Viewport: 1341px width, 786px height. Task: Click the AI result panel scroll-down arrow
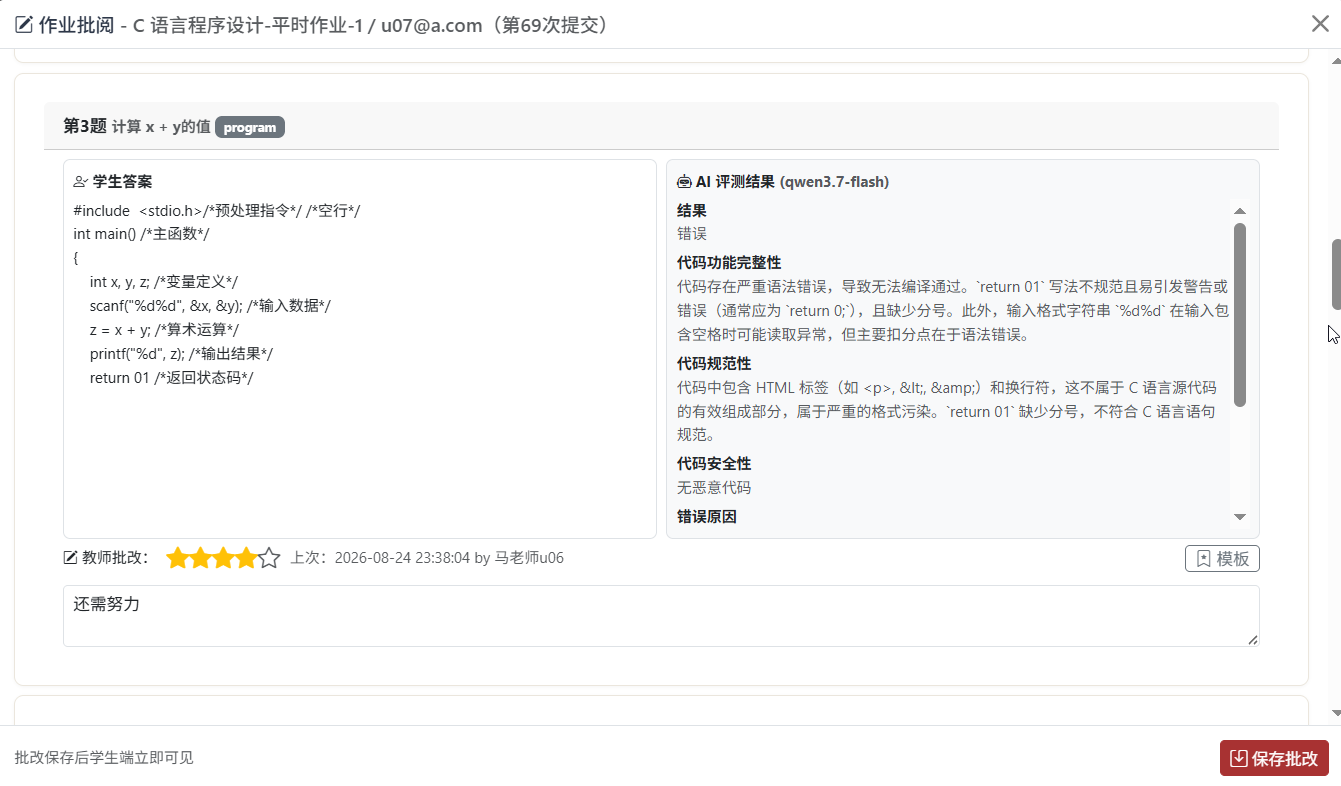(x=1240, y=517)
